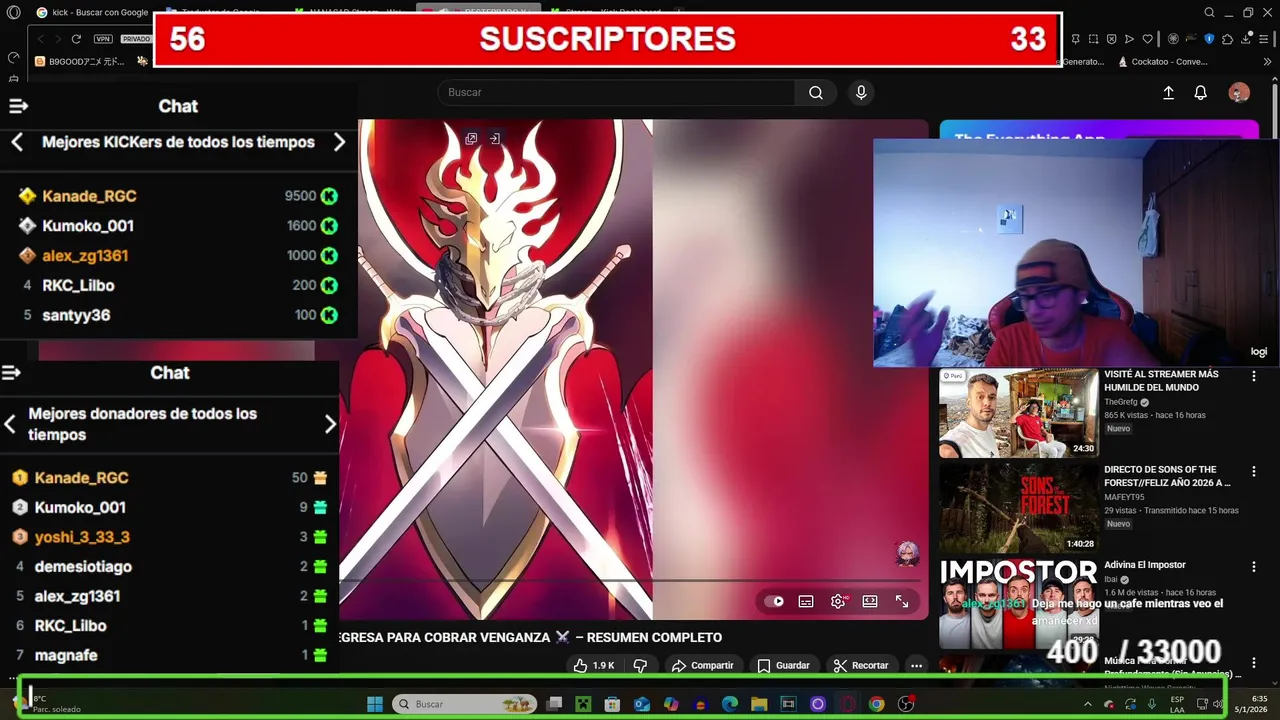Toggle the browser VPN badge

point(103,39)
